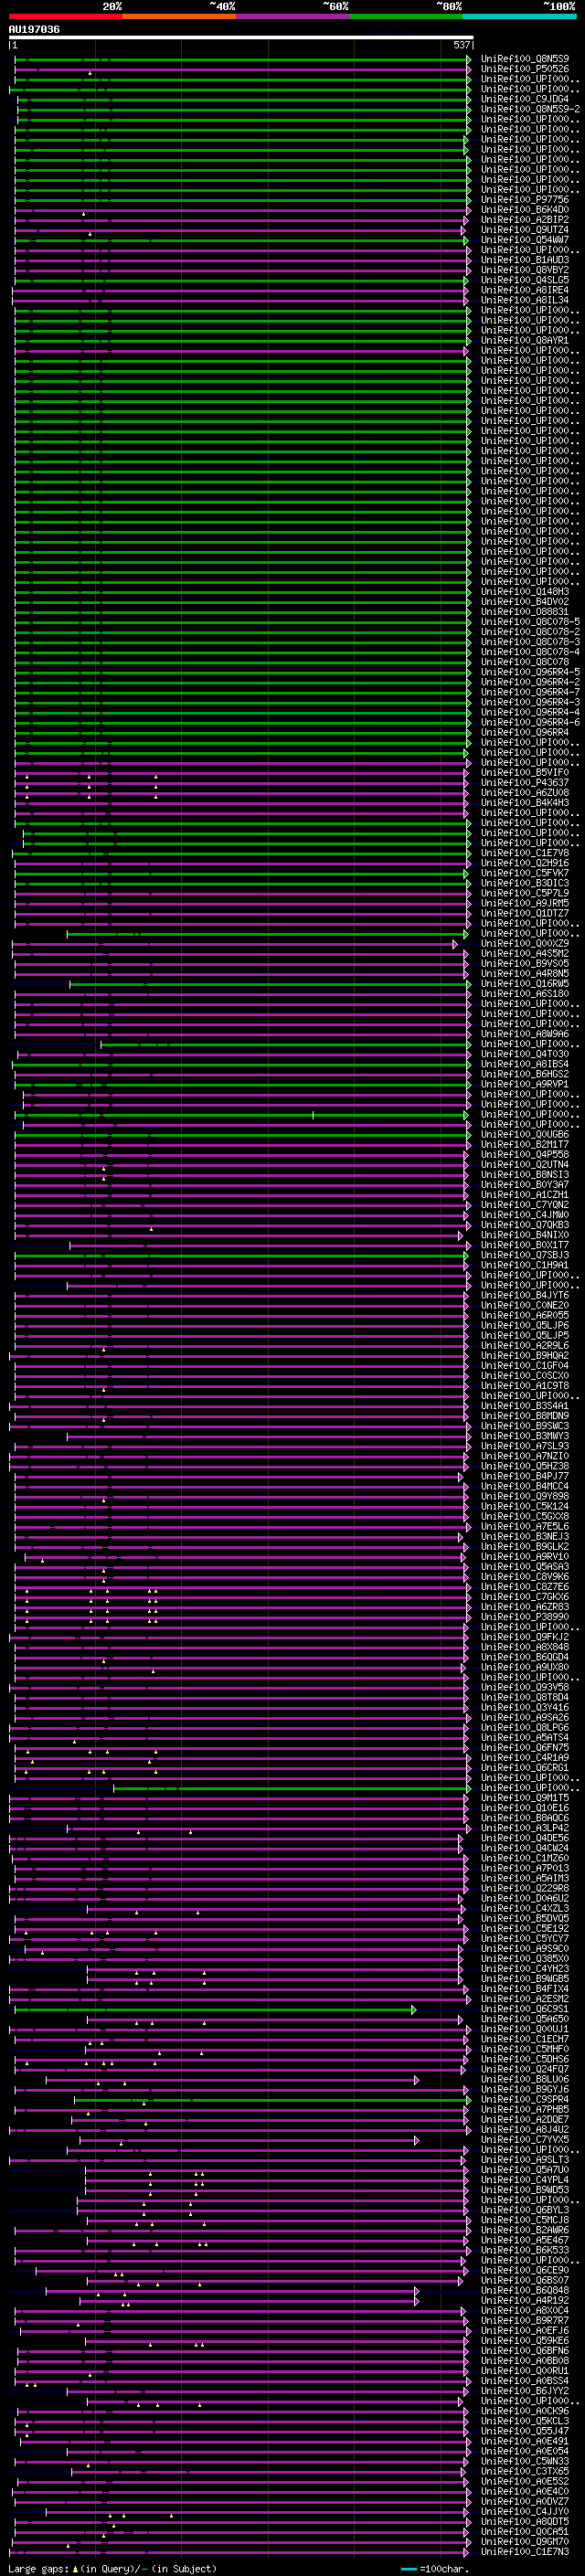
Task: Click hit label UniRef100_A9JRM5
Action: 525,903
